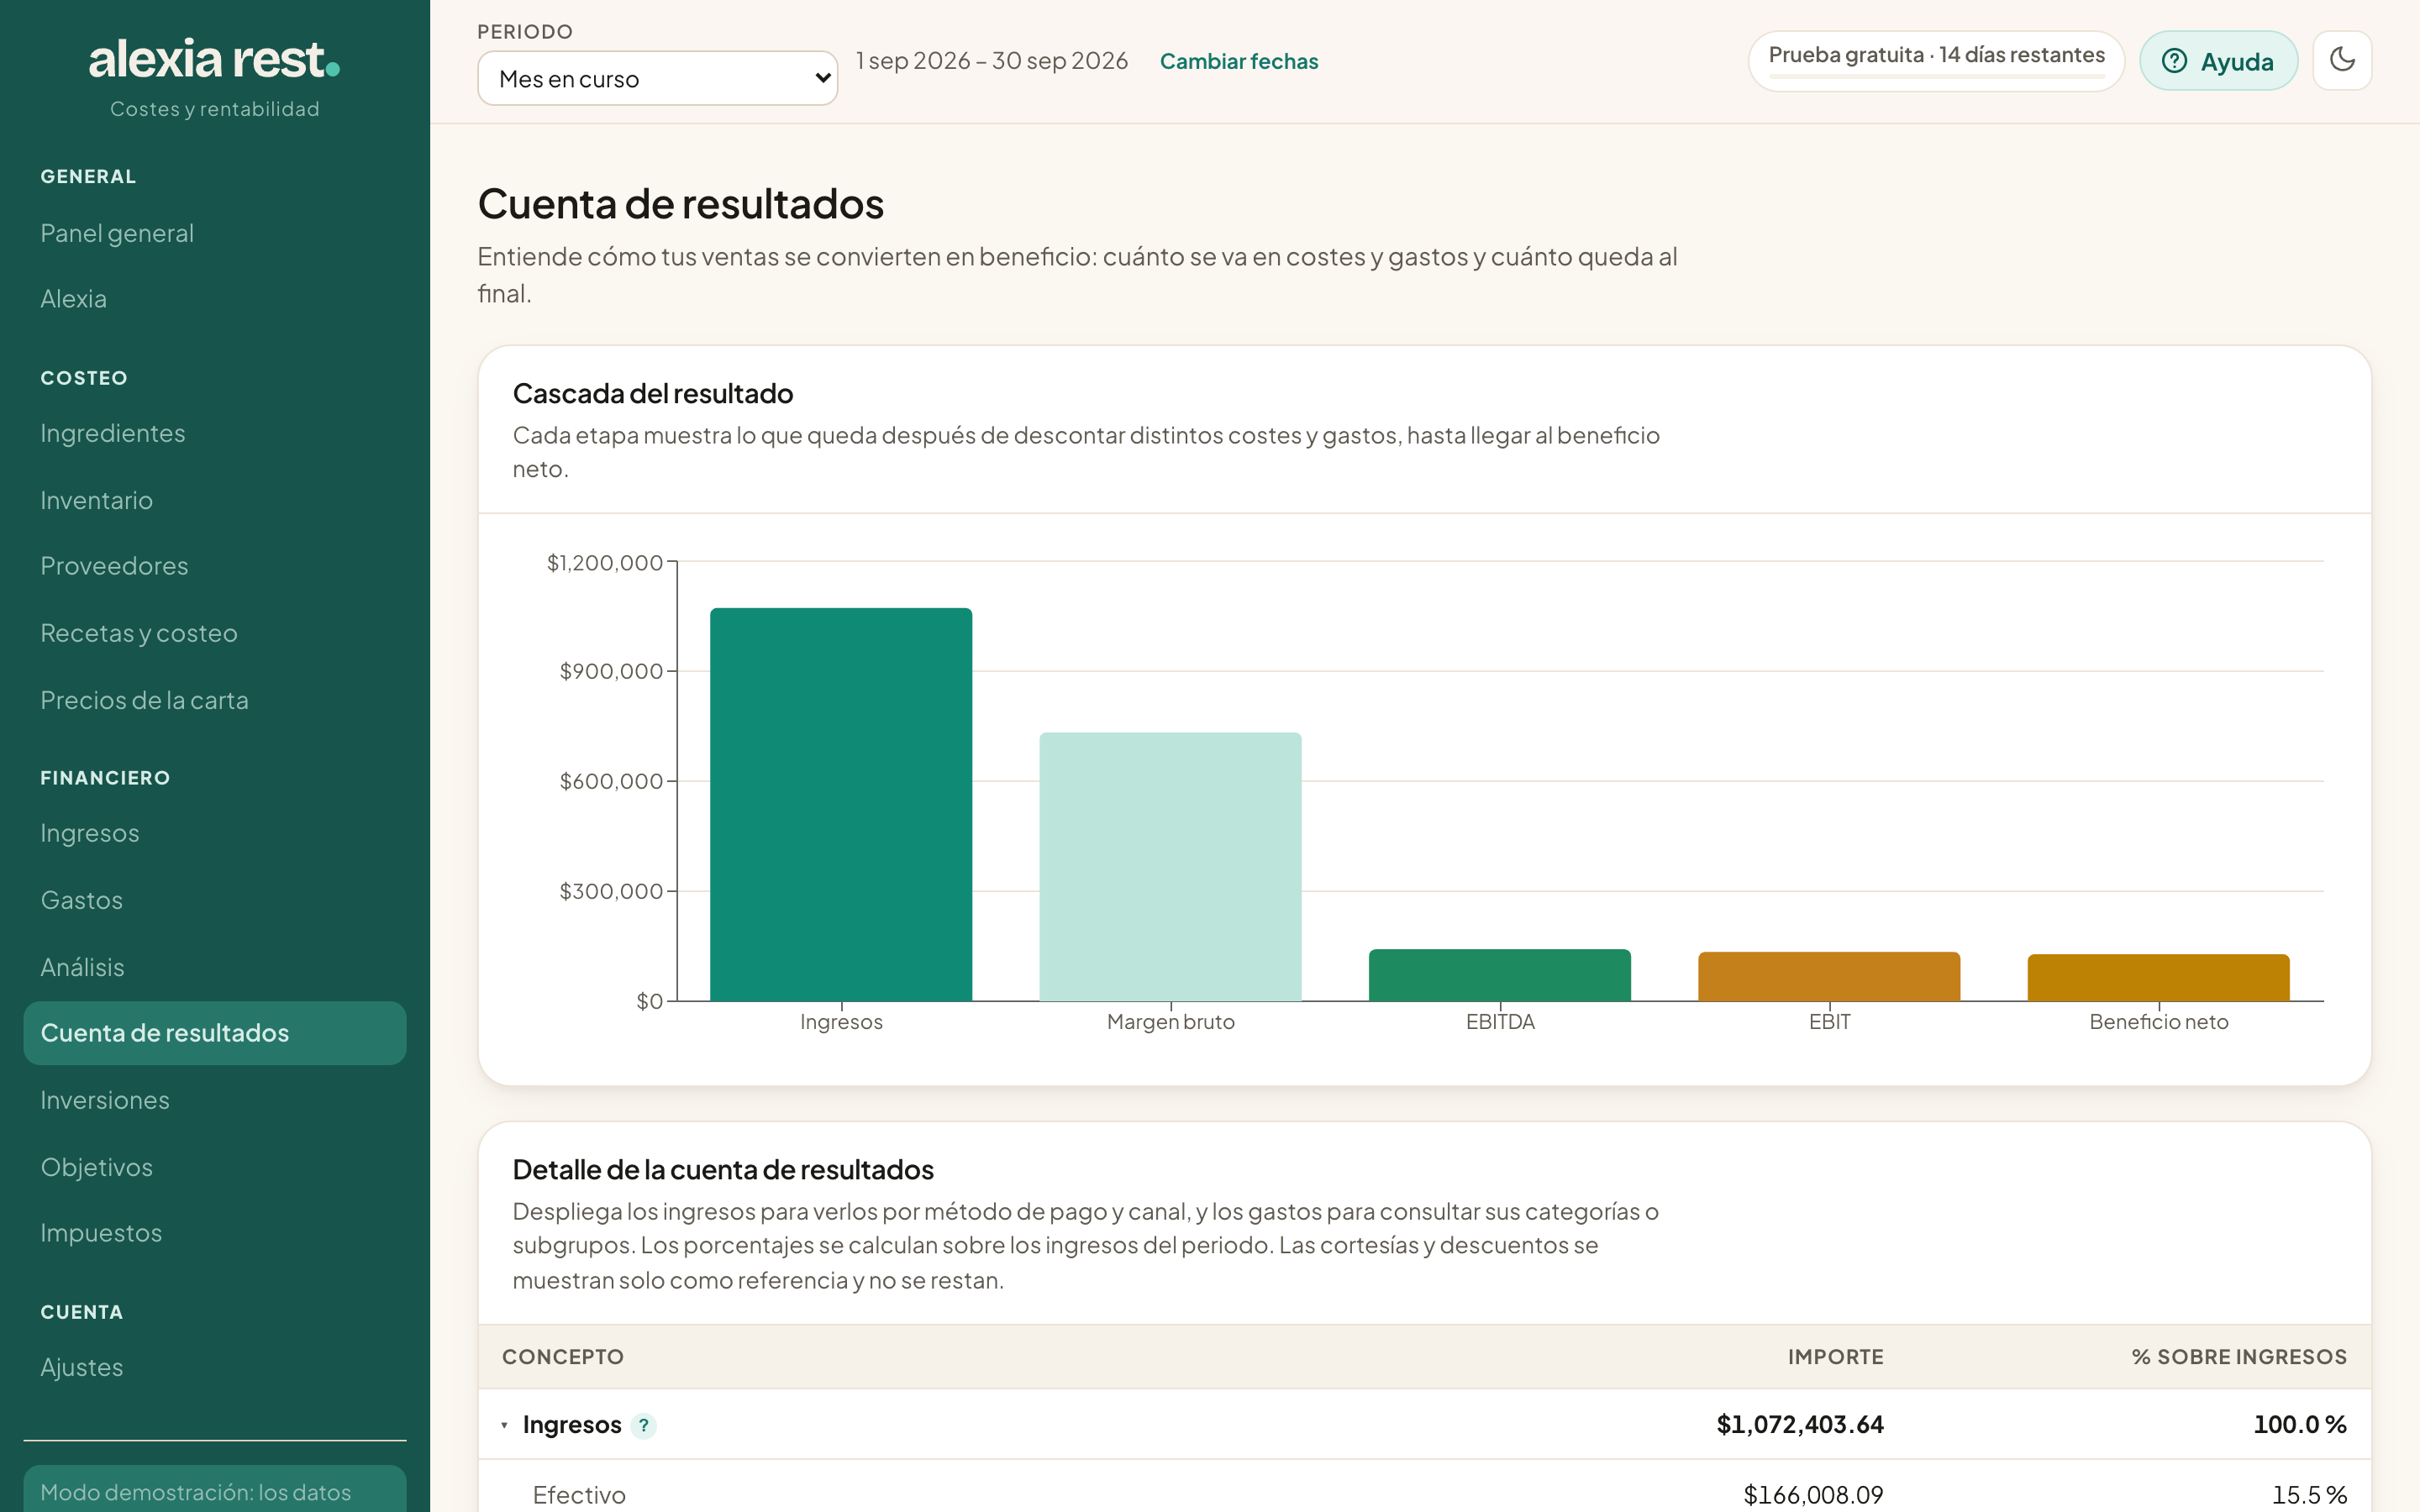Select Cuenta de resultados in sidebar
2420x1512 pixels.
214,1033
